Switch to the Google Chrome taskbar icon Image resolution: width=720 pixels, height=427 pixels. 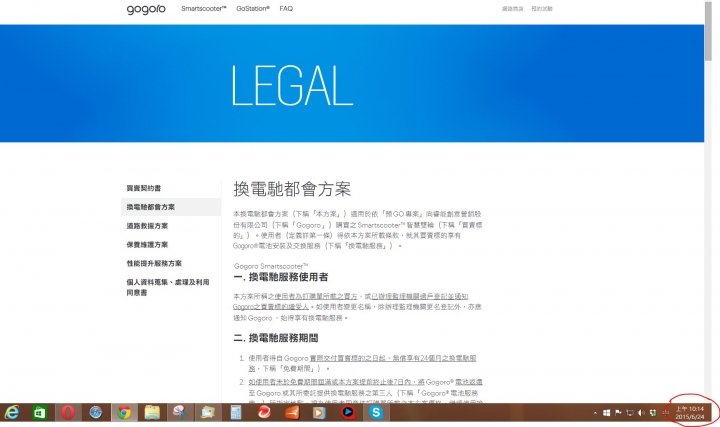tap(124, 412)
